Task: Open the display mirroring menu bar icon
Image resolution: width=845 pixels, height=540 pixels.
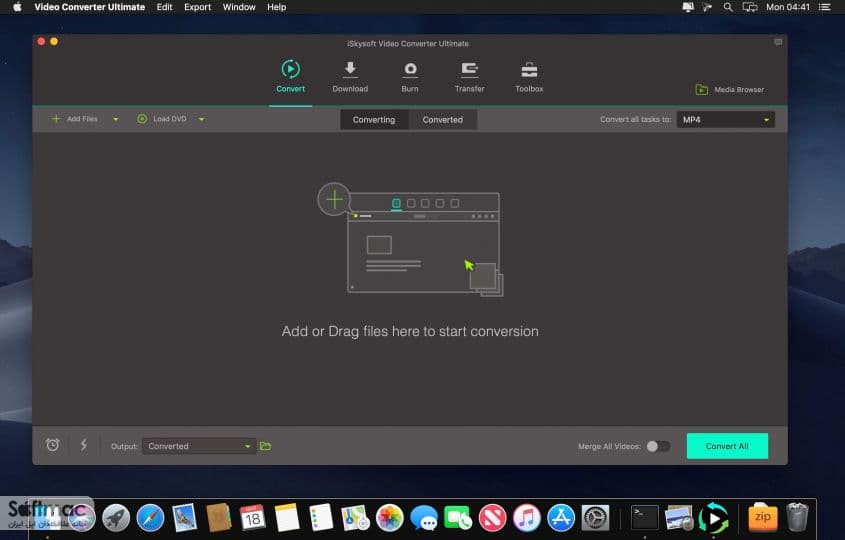Action: point(750,7)
